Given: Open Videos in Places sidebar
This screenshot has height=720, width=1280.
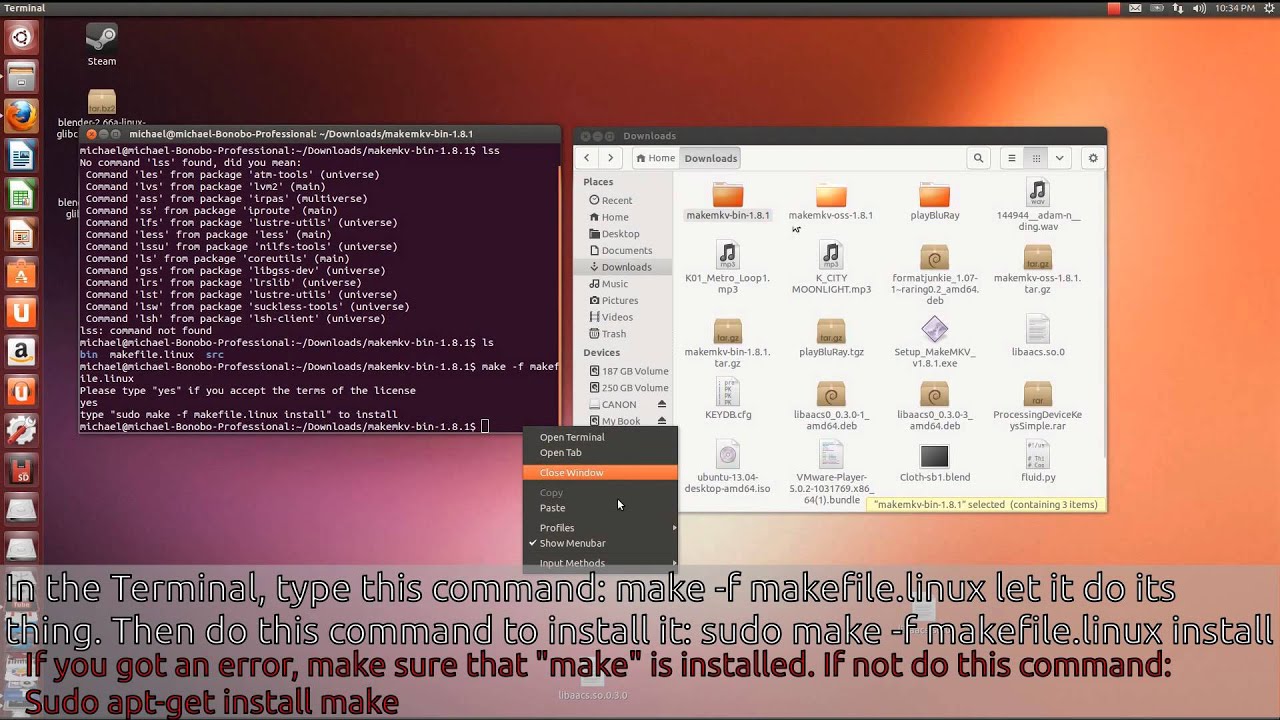Looking at the screenshot, I should (617, 317).
